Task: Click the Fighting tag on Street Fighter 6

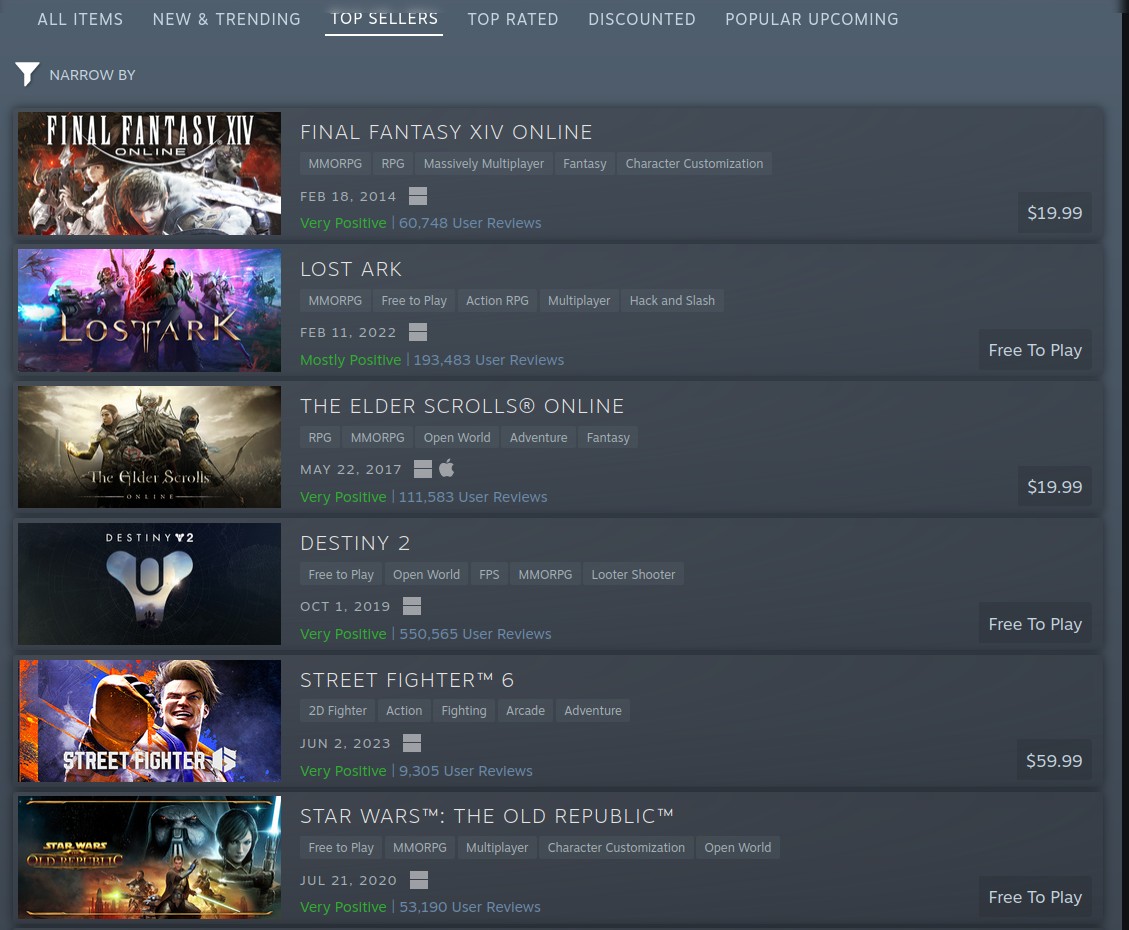Action: click(x=464, y=710)
